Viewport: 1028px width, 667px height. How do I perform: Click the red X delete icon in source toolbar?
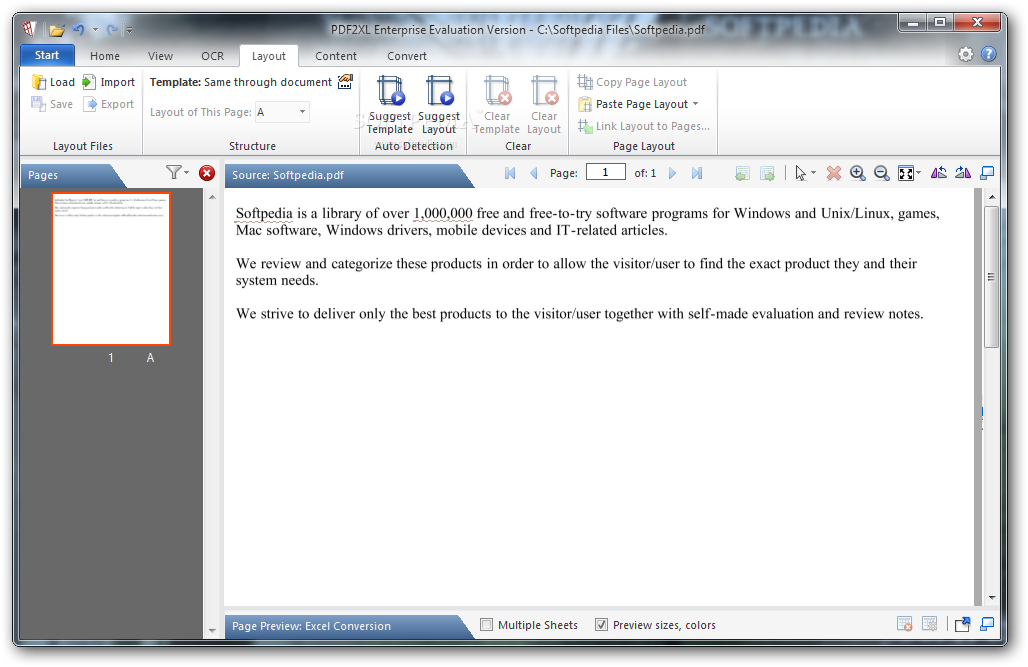pyautogui.click(x=833, y=173)
